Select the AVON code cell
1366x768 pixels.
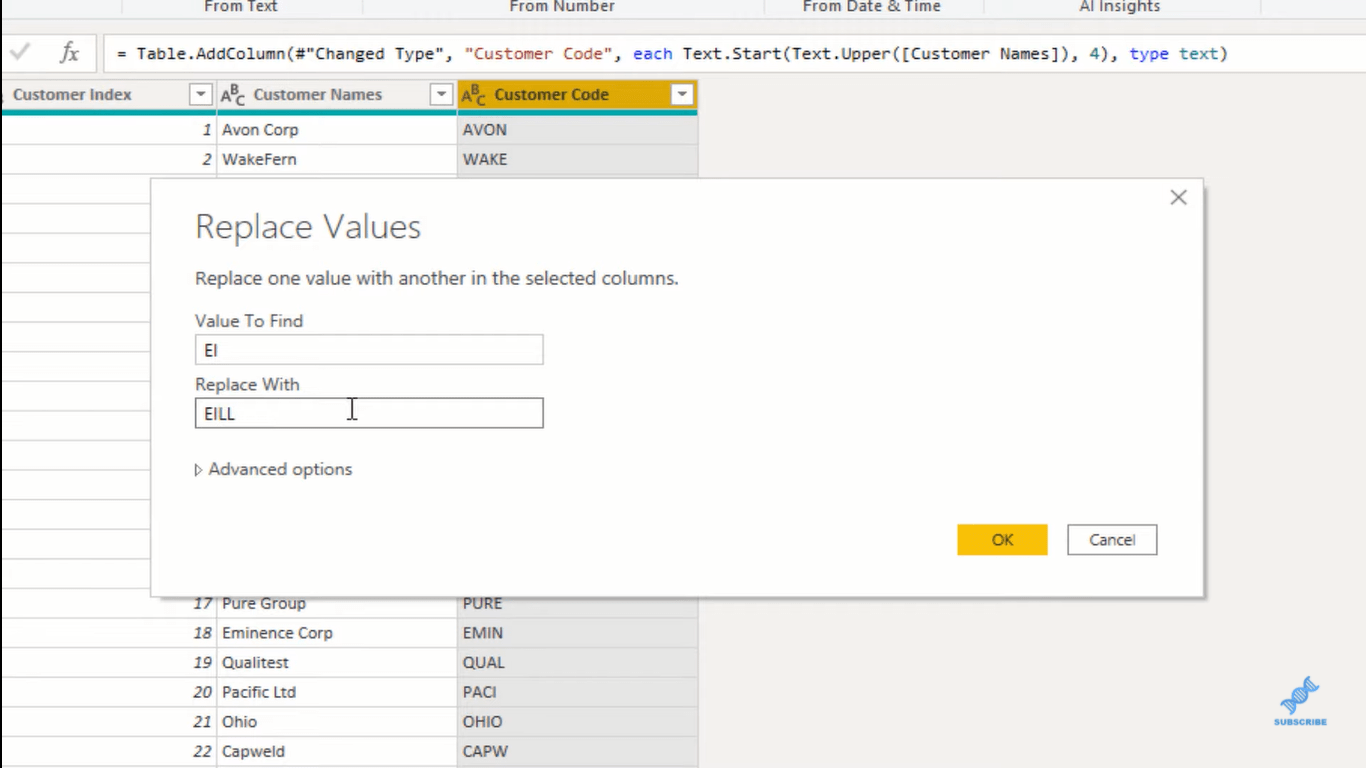tap(577, 130)
